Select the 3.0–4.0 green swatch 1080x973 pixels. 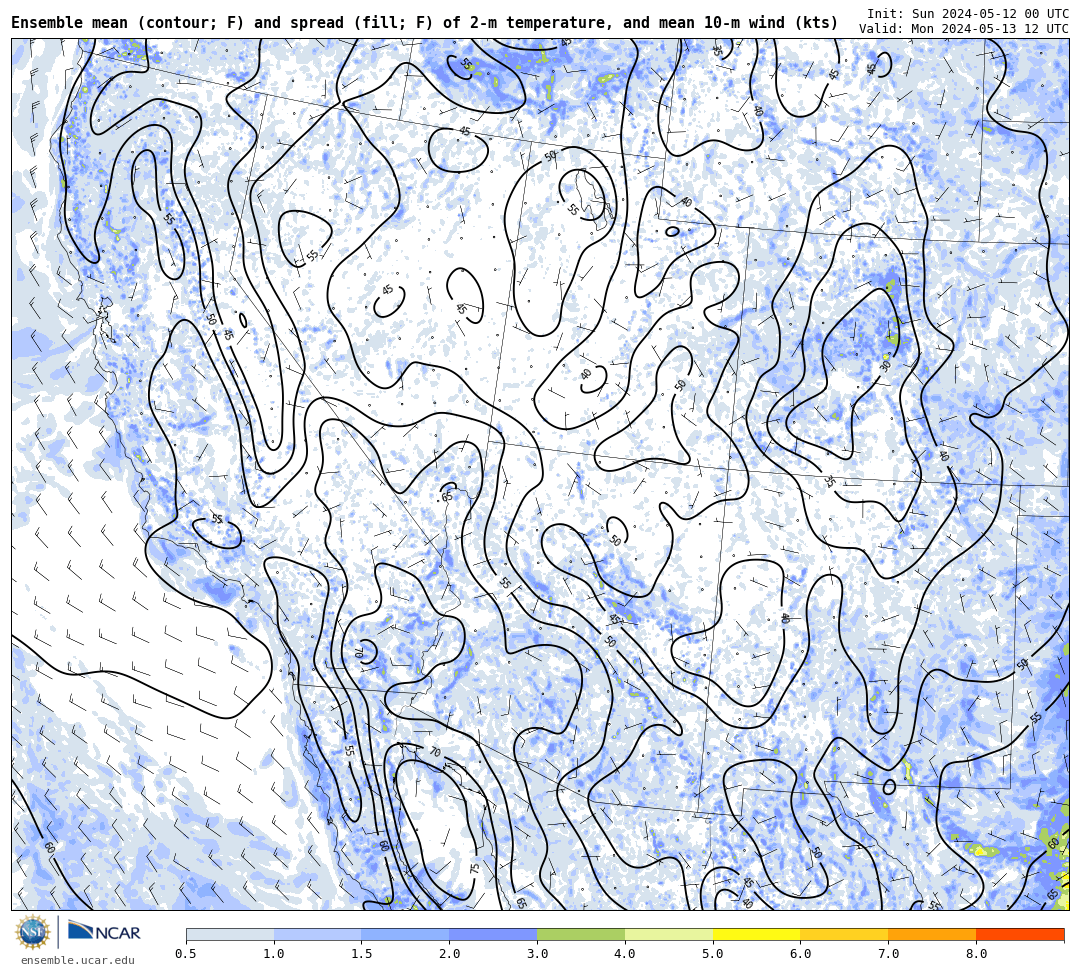point(581,934)
